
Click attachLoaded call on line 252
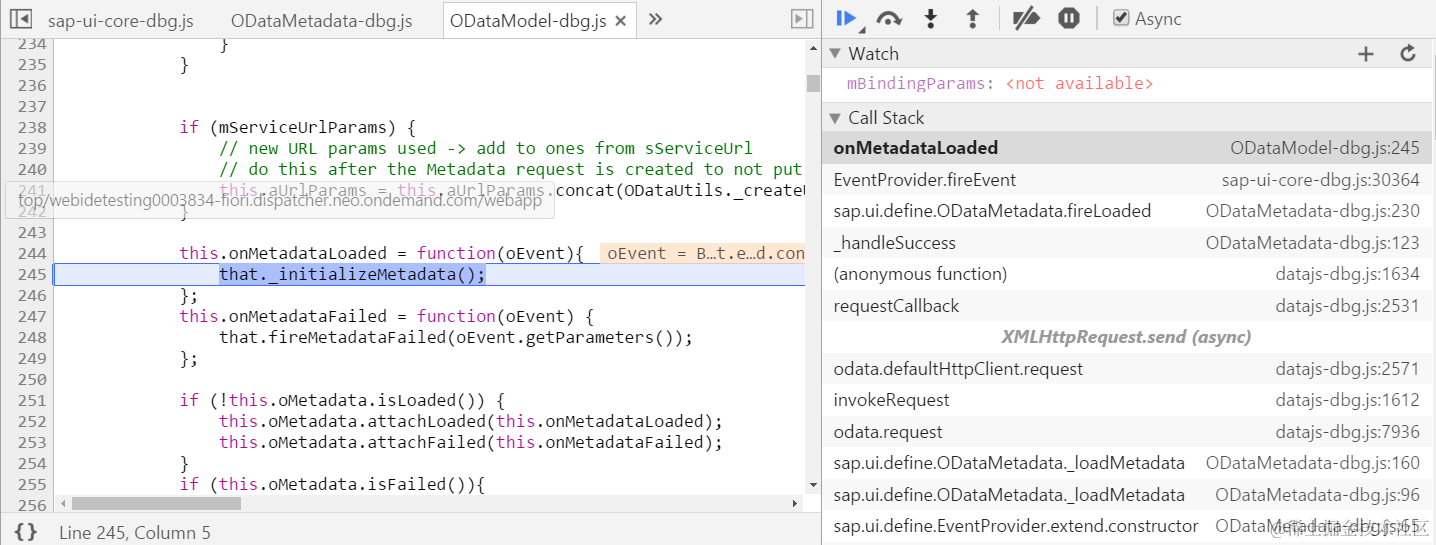point(470,421)
